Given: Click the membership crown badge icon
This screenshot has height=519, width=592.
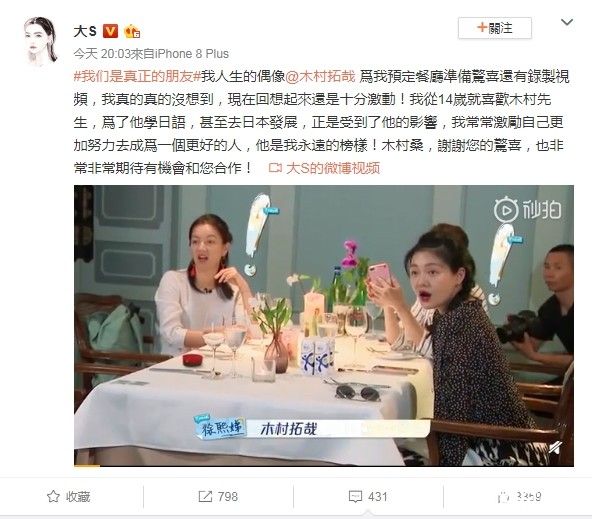Looking at the screenshot, I should tap(132, 31).
